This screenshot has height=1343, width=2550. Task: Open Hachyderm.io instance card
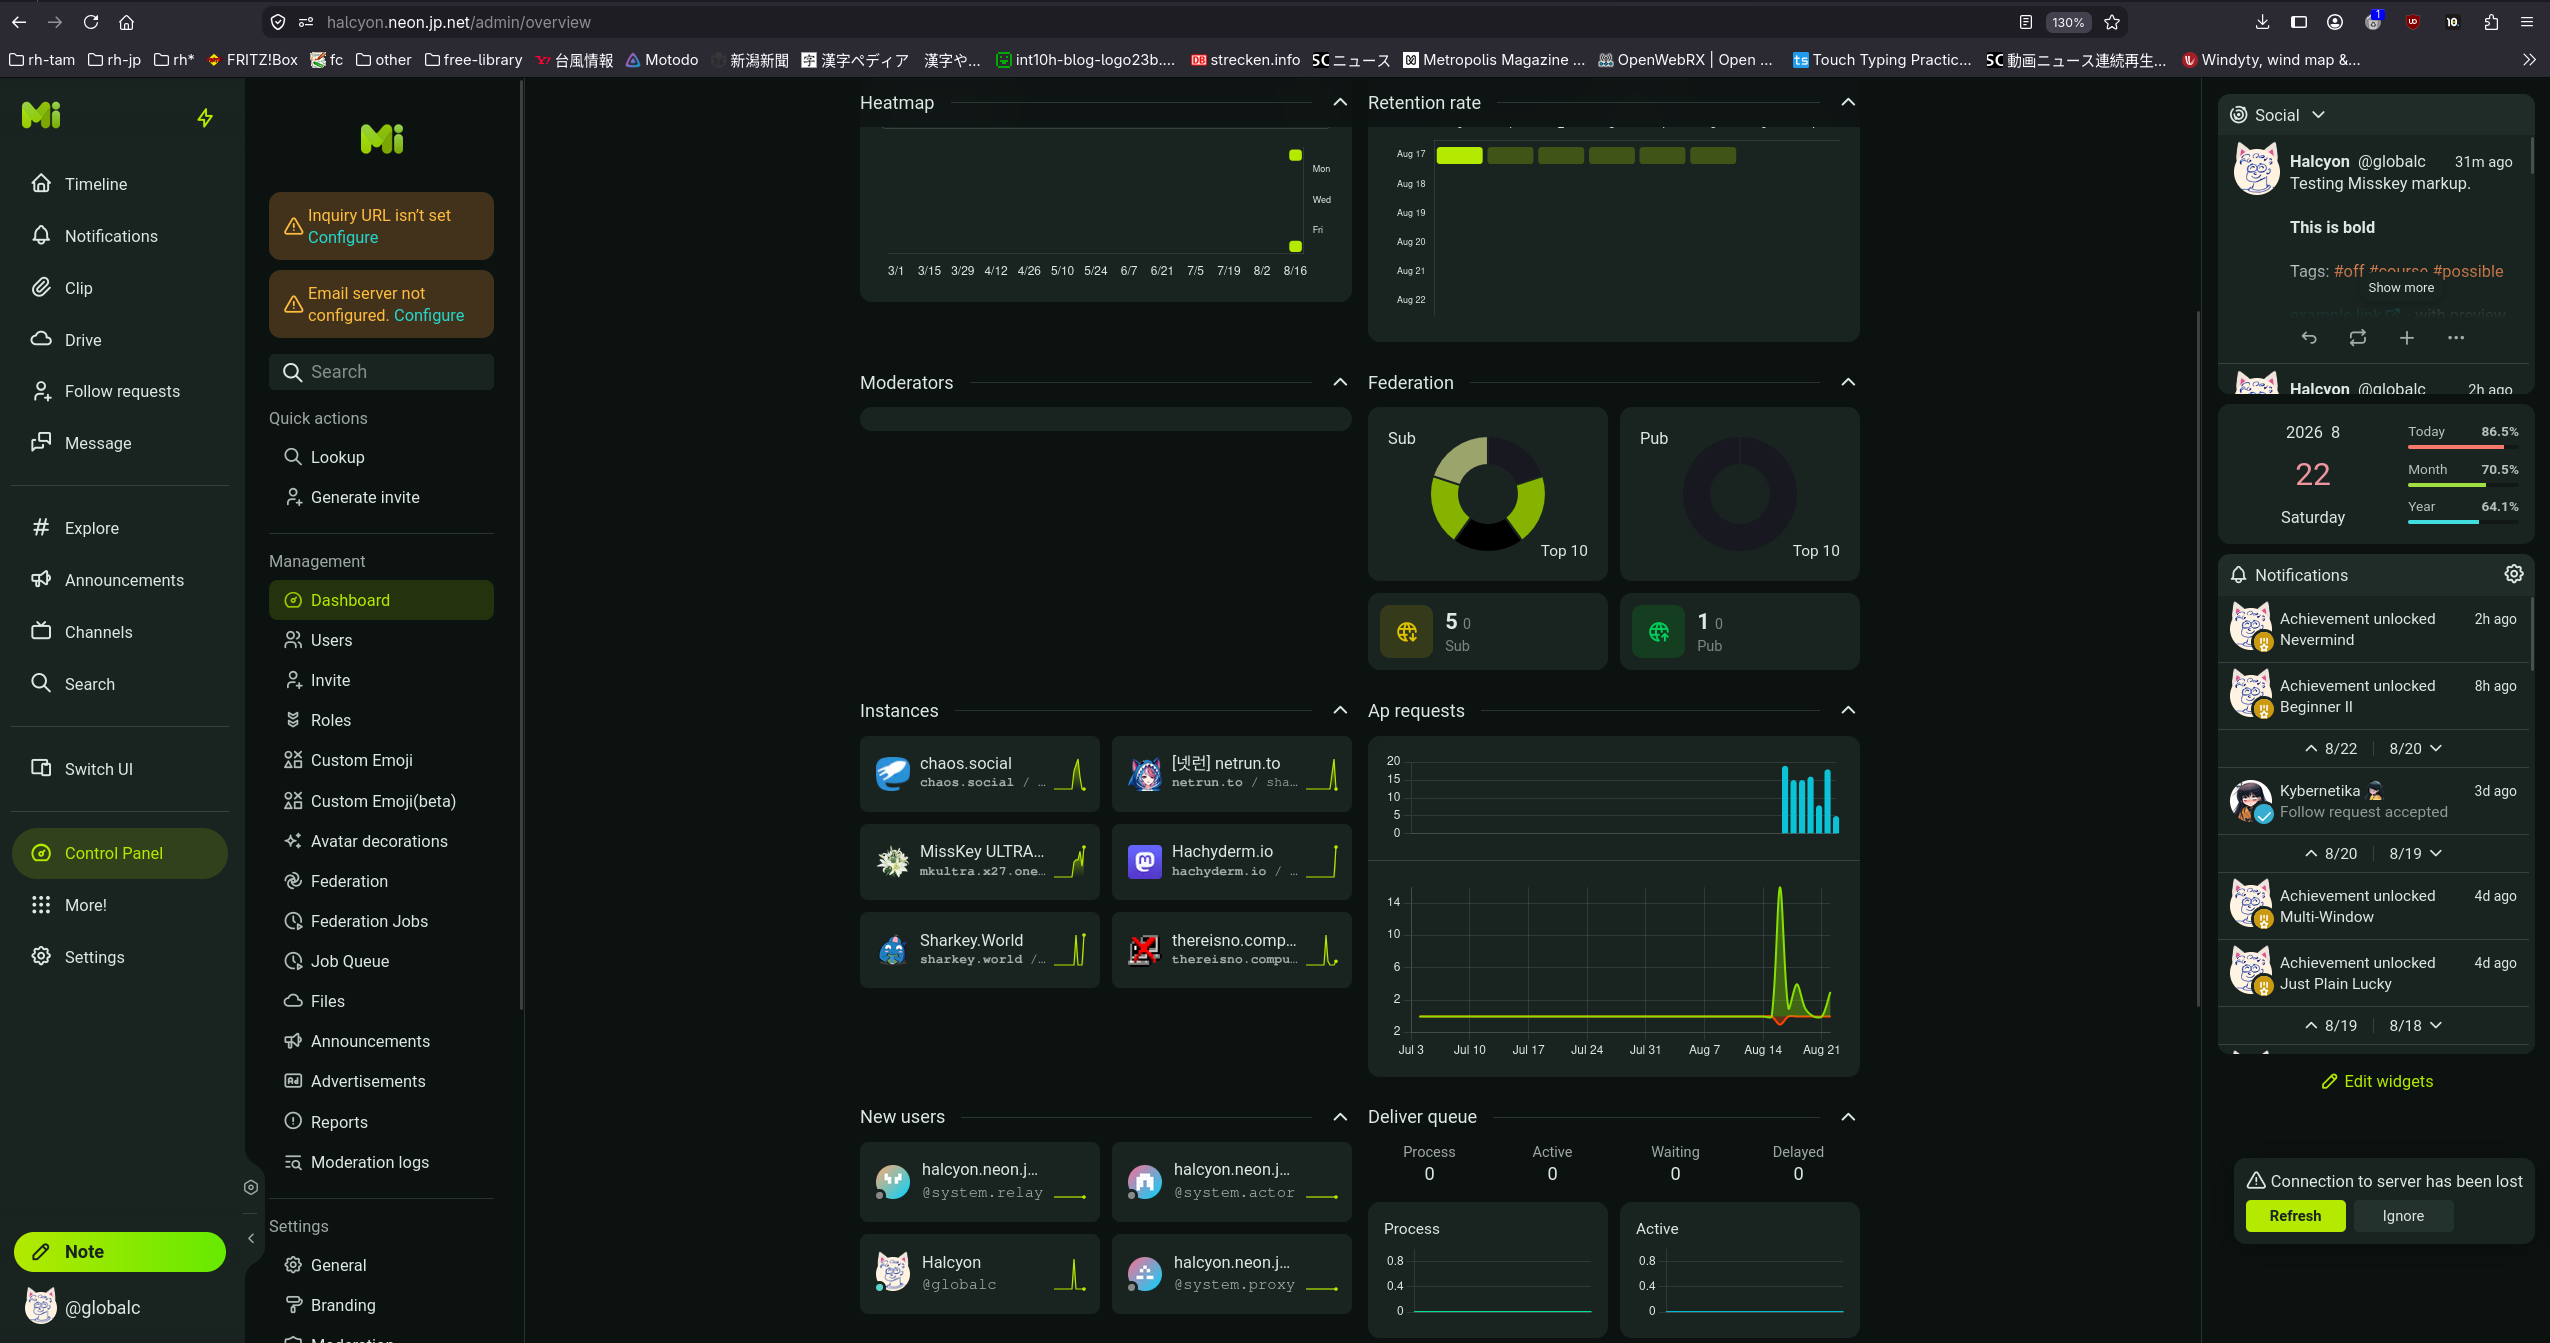pos(1232,862)
